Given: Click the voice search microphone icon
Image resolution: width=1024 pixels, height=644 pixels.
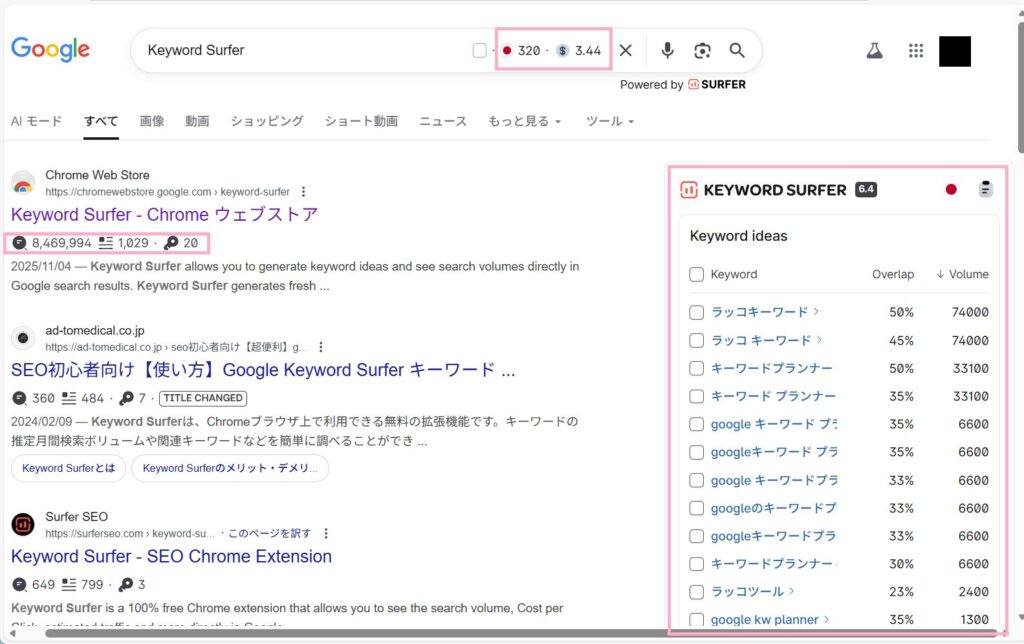Looking at the screenshot, I should pos(667,51).
